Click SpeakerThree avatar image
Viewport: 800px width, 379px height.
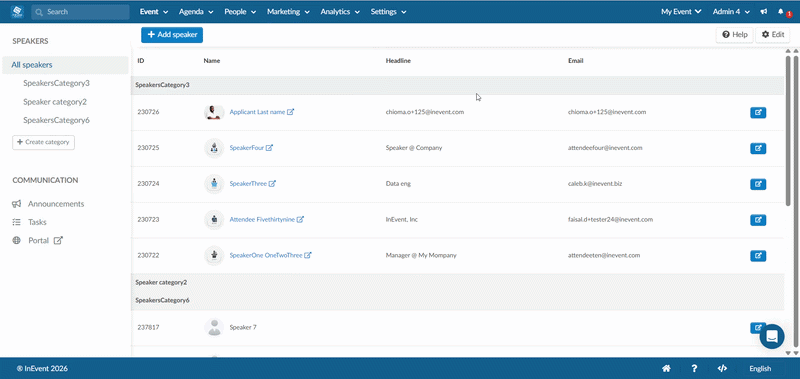click(x=214, y=184)
